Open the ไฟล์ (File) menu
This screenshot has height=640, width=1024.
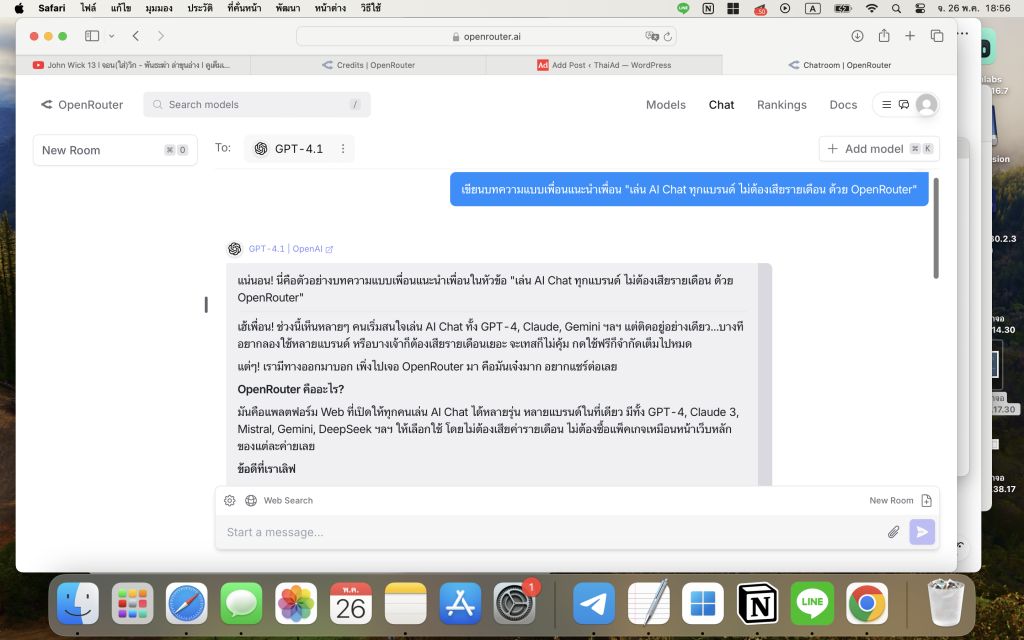tap(88, 8)
